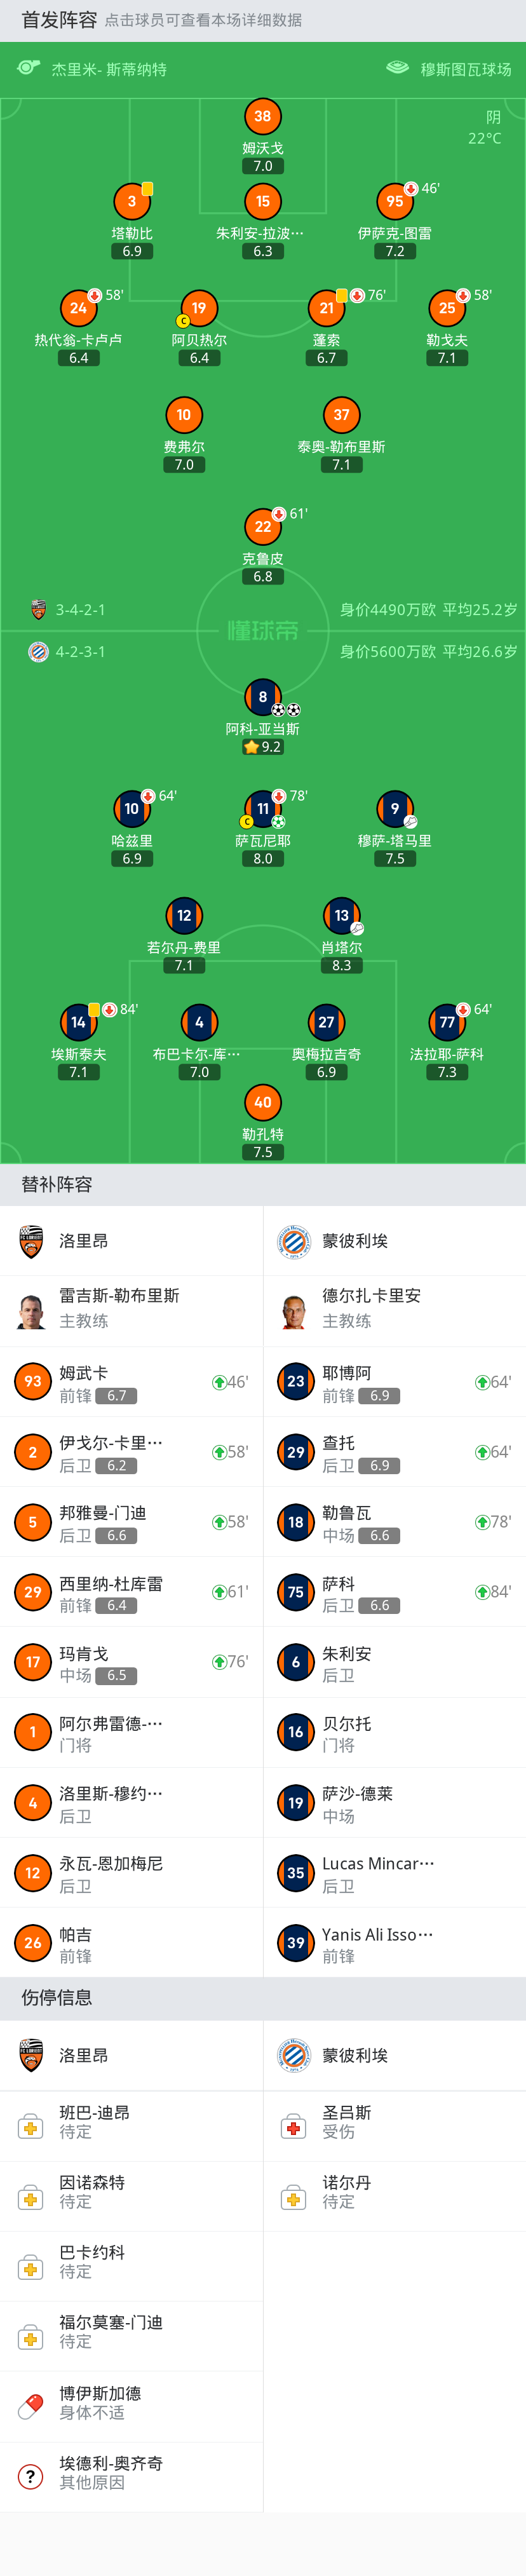Click the 4-2-3-1 formation label

coord(80,651)
